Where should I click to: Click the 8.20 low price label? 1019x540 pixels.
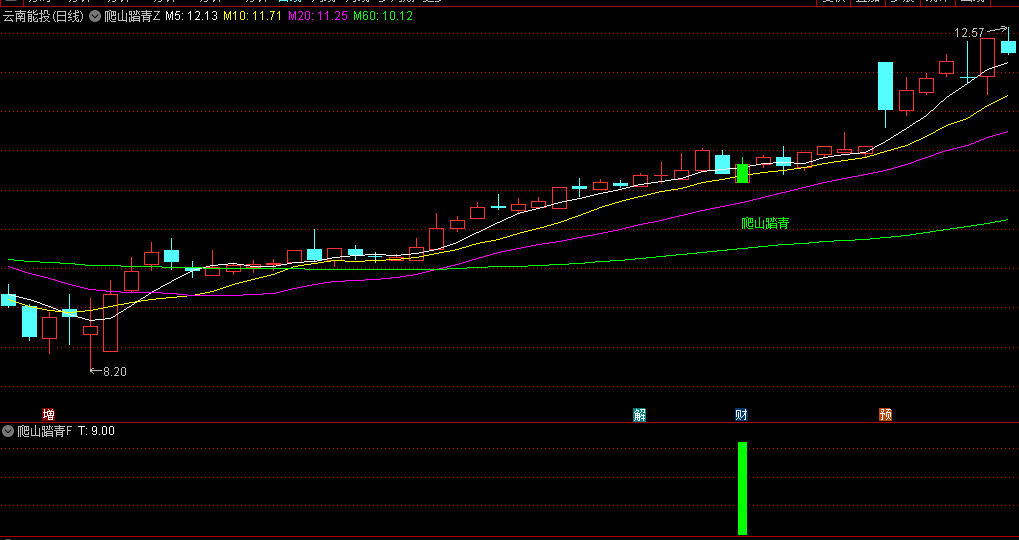pos(115,372)
